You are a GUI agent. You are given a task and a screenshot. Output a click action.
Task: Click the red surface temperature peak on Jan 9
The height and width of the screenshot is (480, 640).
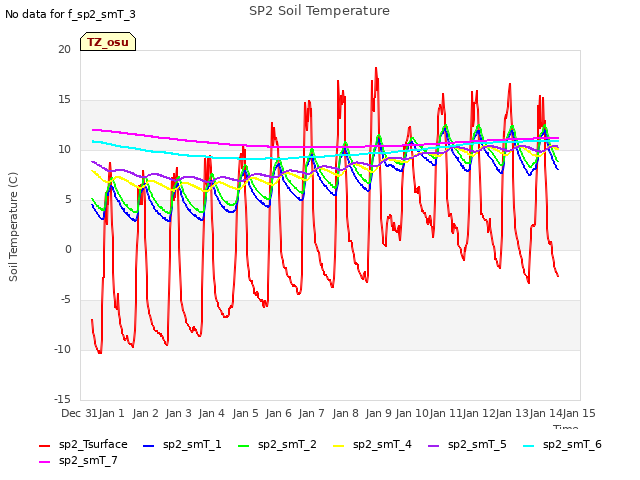pos(376,69)
